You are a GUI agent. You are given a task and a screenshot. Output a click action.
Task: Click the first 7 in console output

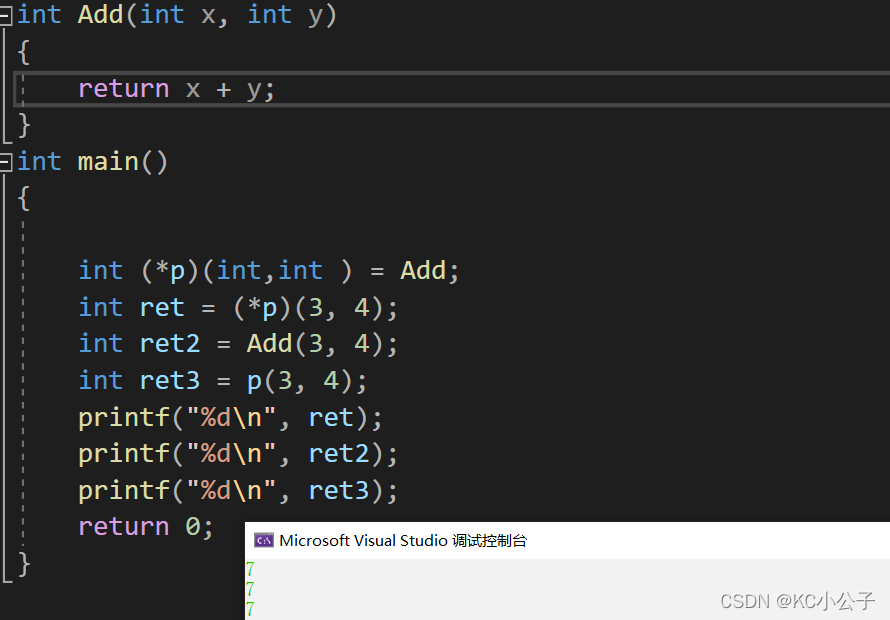coord(250,569)
